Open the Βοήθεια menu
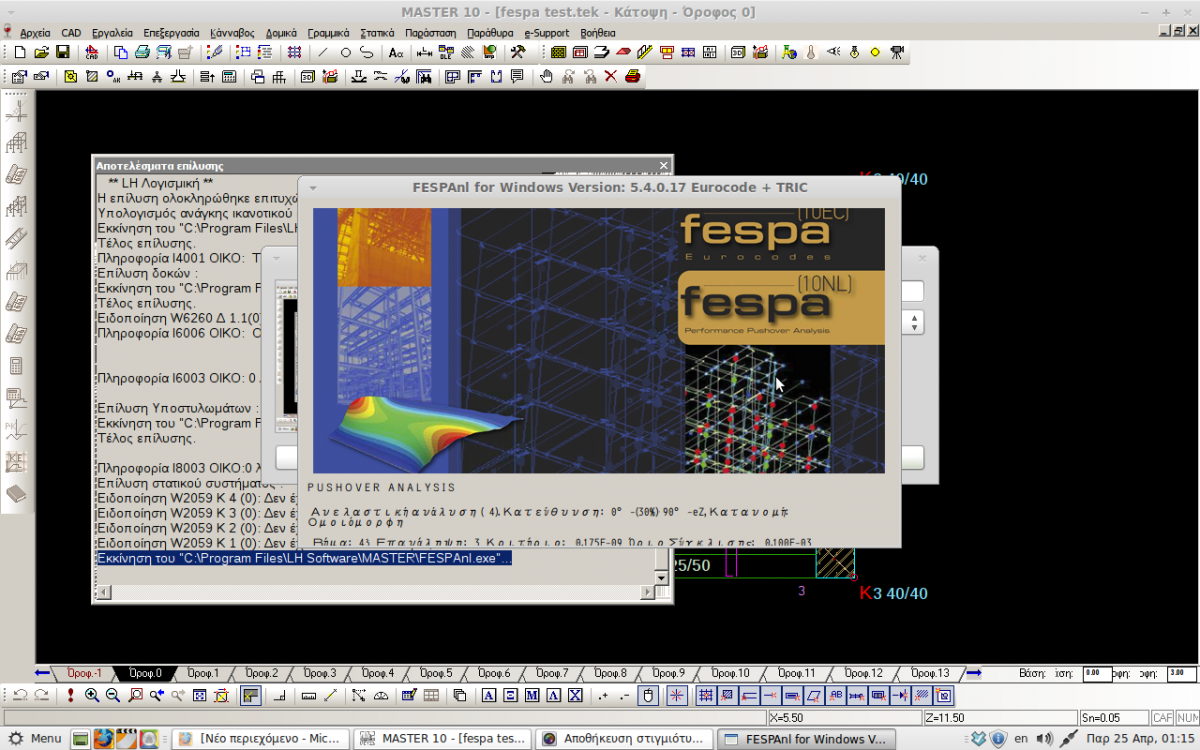The image size is (1200, 750). (598, 32)
